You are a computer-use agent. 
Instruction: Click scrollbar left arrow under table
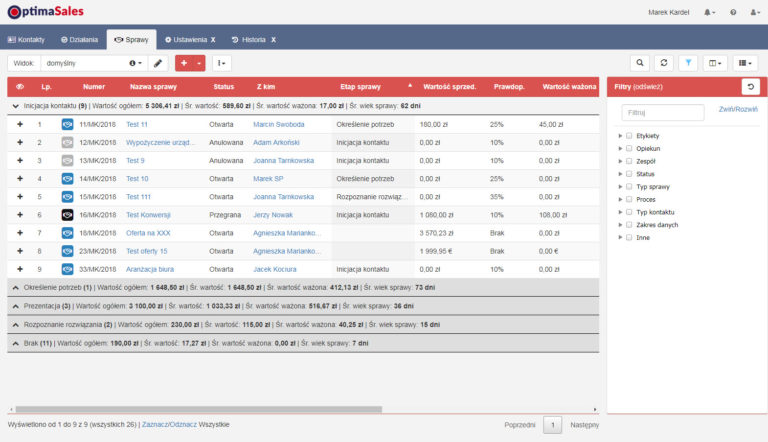click(11, 409)
